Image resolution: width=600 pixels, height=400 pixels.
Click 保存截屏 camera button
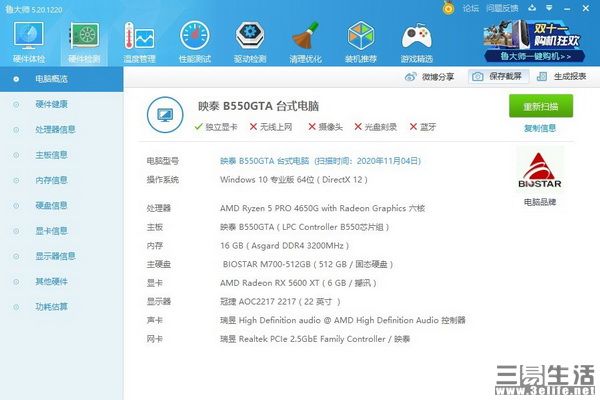coord(498,77)
